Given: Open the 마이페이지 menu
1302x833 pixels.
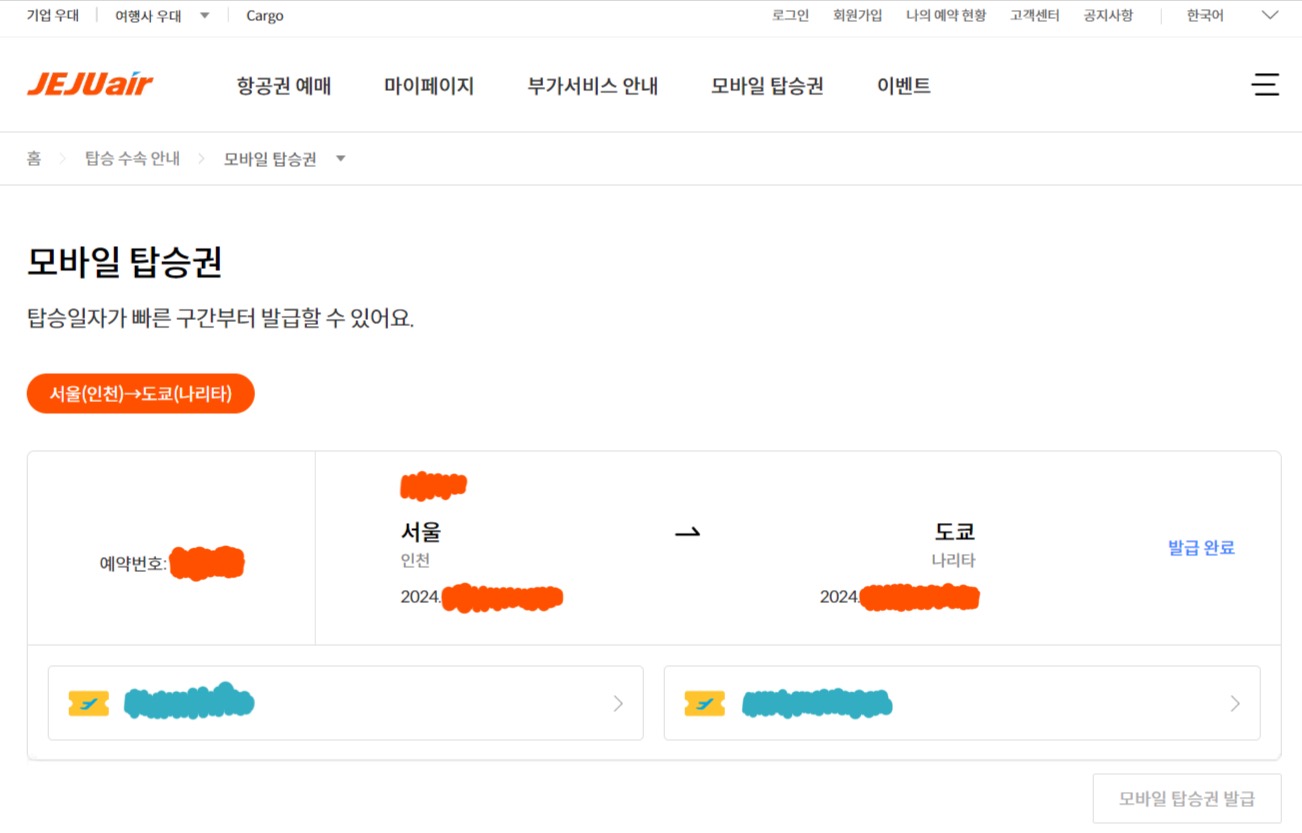Looking at the screenshot, I should pos(429,86).
